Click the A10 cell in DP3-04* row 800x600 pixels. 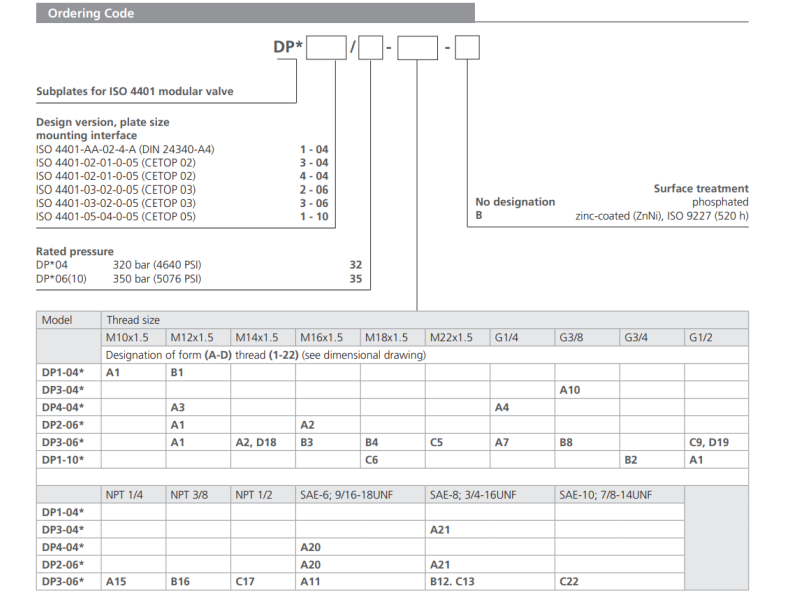tap(570, 389)
